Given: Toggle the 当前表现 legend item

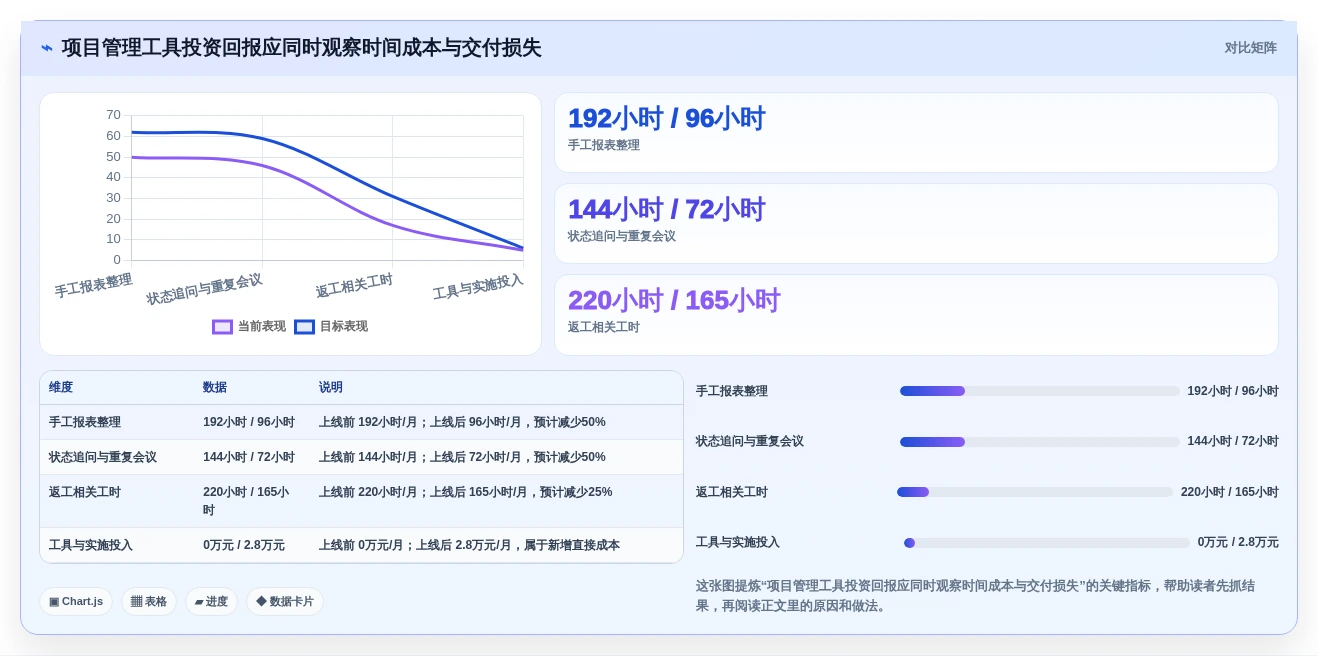Looking at the screenshot, I should [x=249, y=326].
